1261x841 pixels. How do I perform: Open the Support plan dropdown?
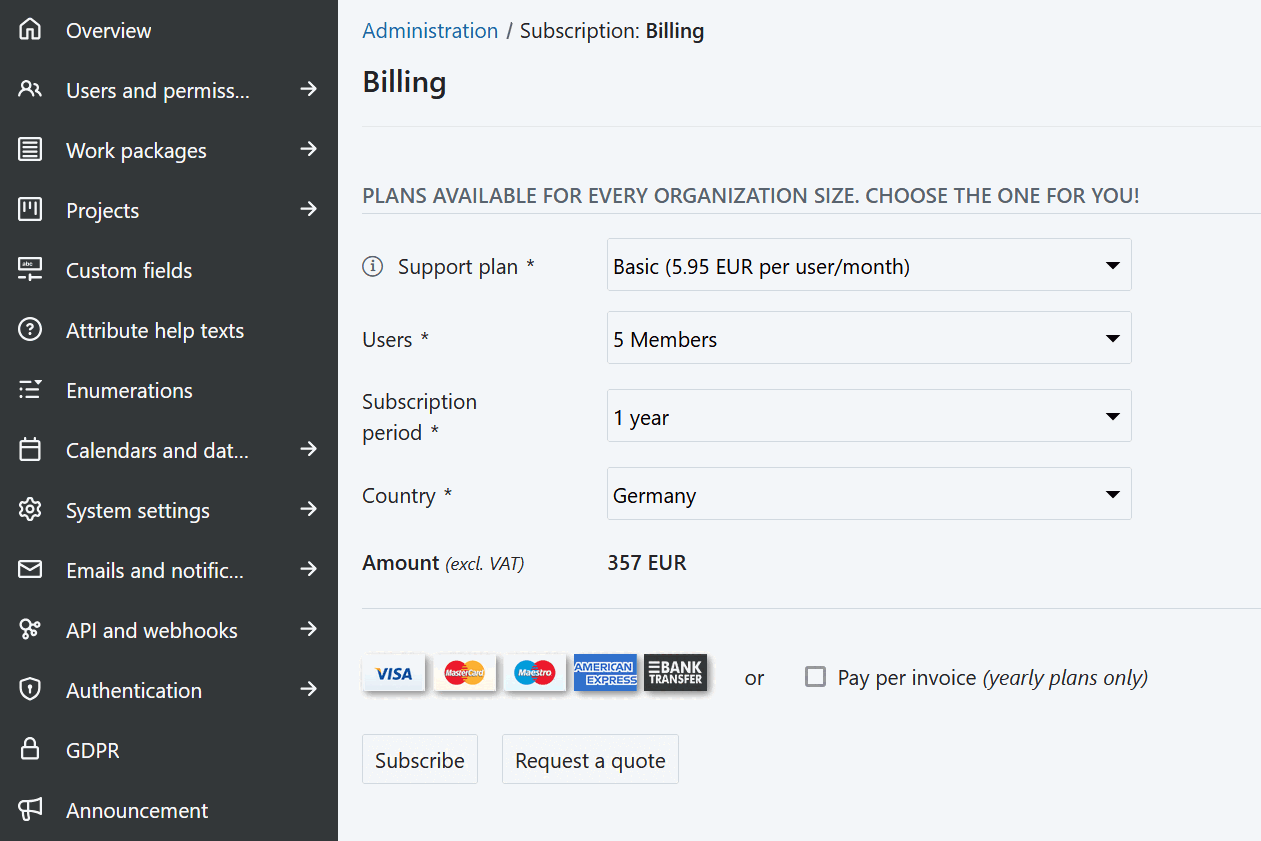coord(868,265)
